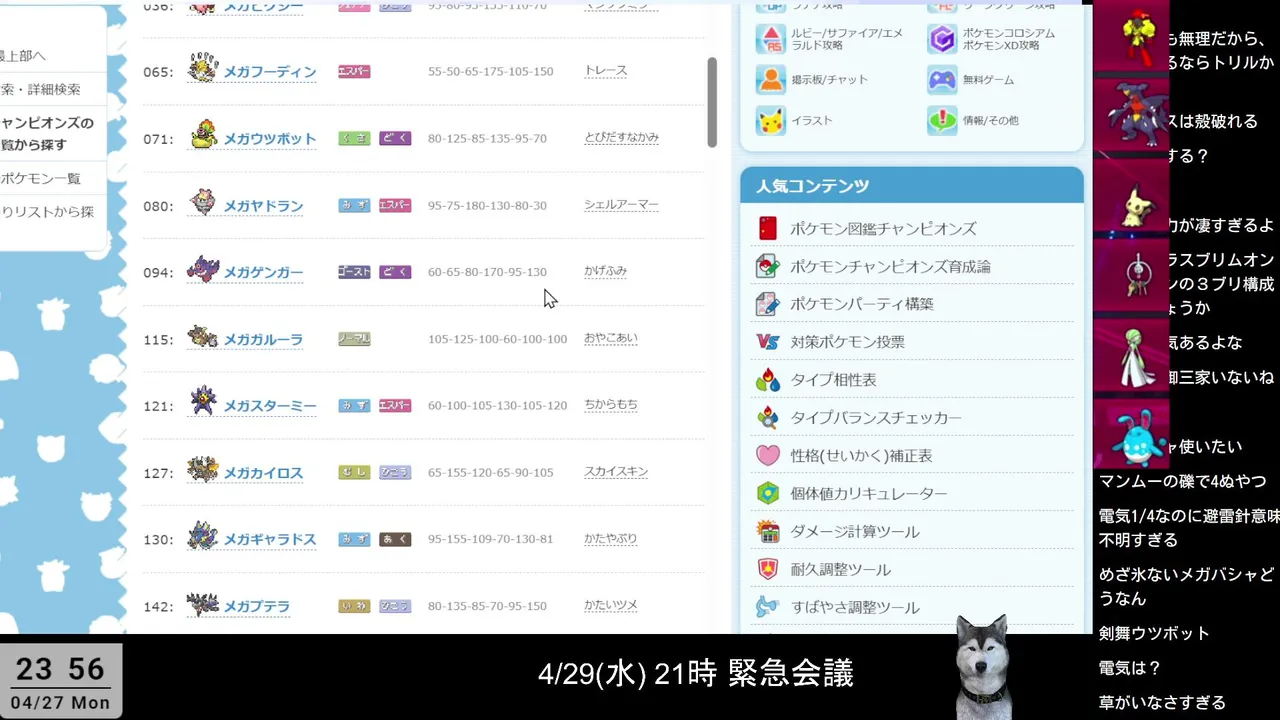This screenshot has width=1280, height=720.
Task: Click the メガヤドラン sprite icon
Action: [x=203, y=203]
